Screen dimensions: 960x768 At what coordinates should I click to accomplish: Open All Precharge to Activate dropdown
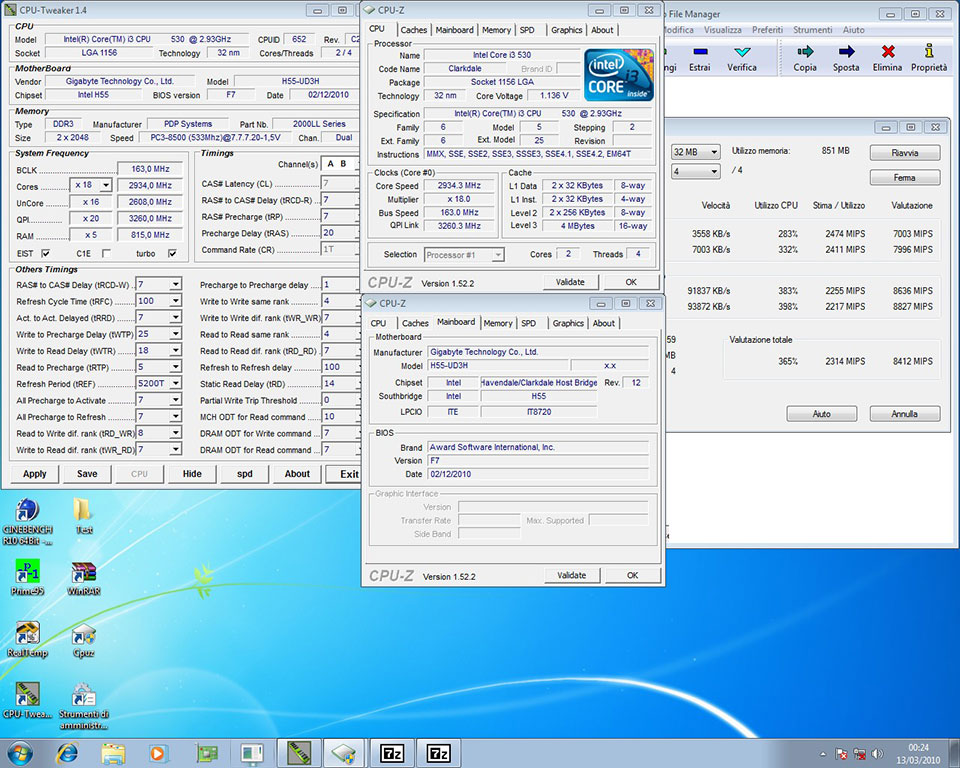click(176, 400)
